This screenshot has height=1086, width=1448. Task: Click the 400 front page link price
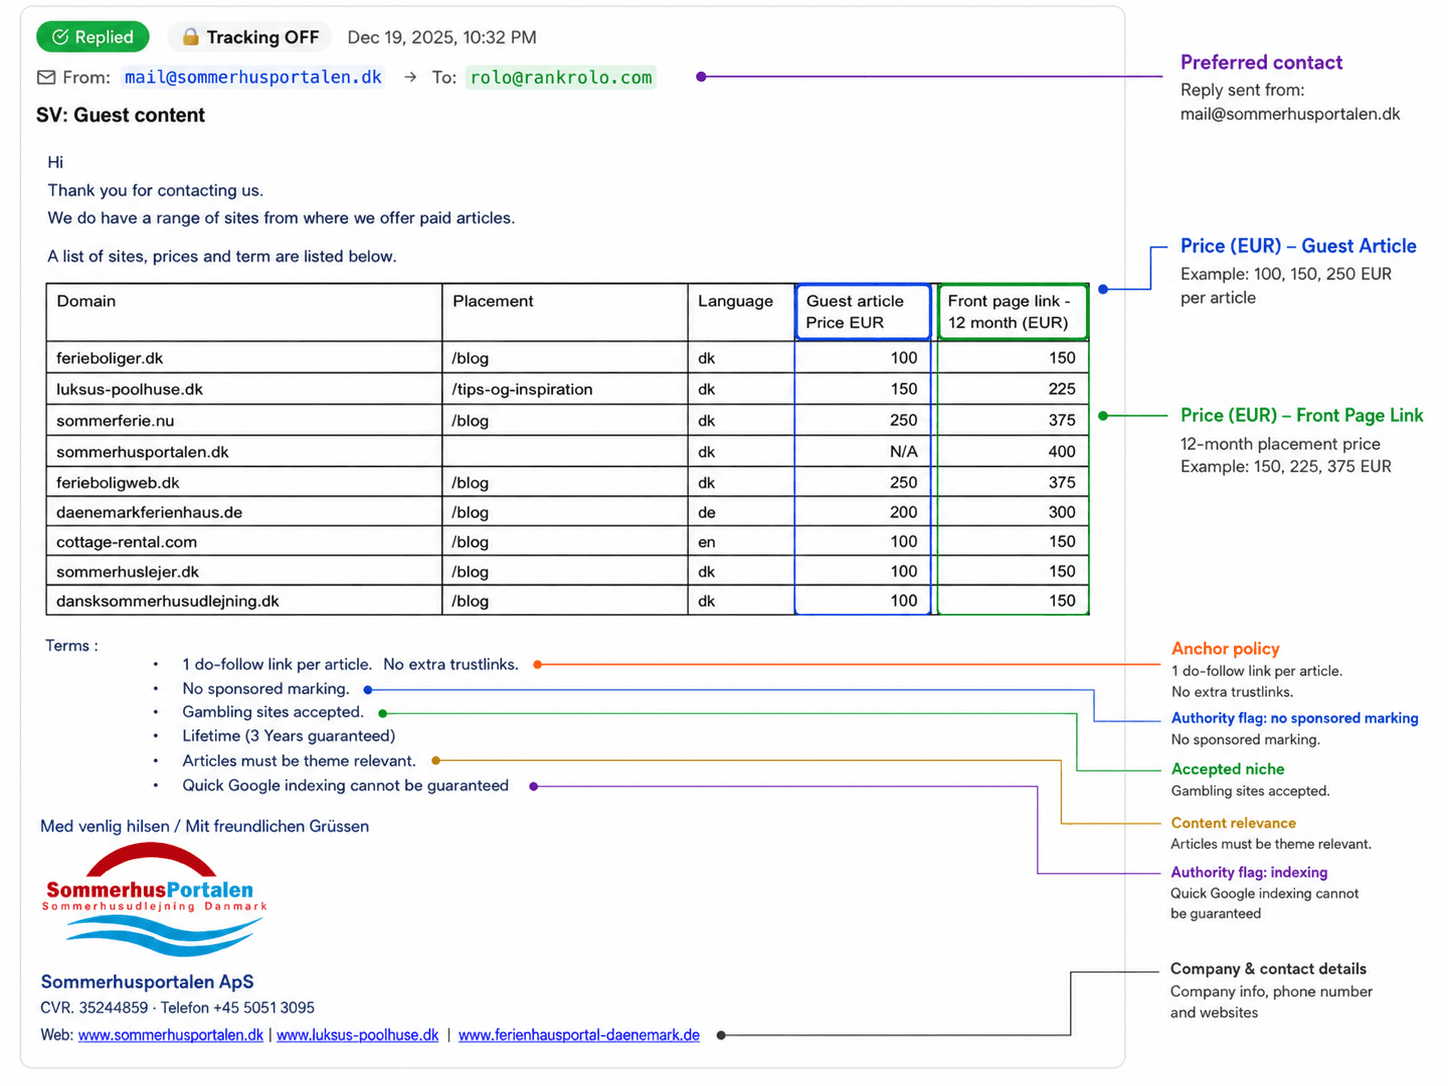coord(1012,451)
